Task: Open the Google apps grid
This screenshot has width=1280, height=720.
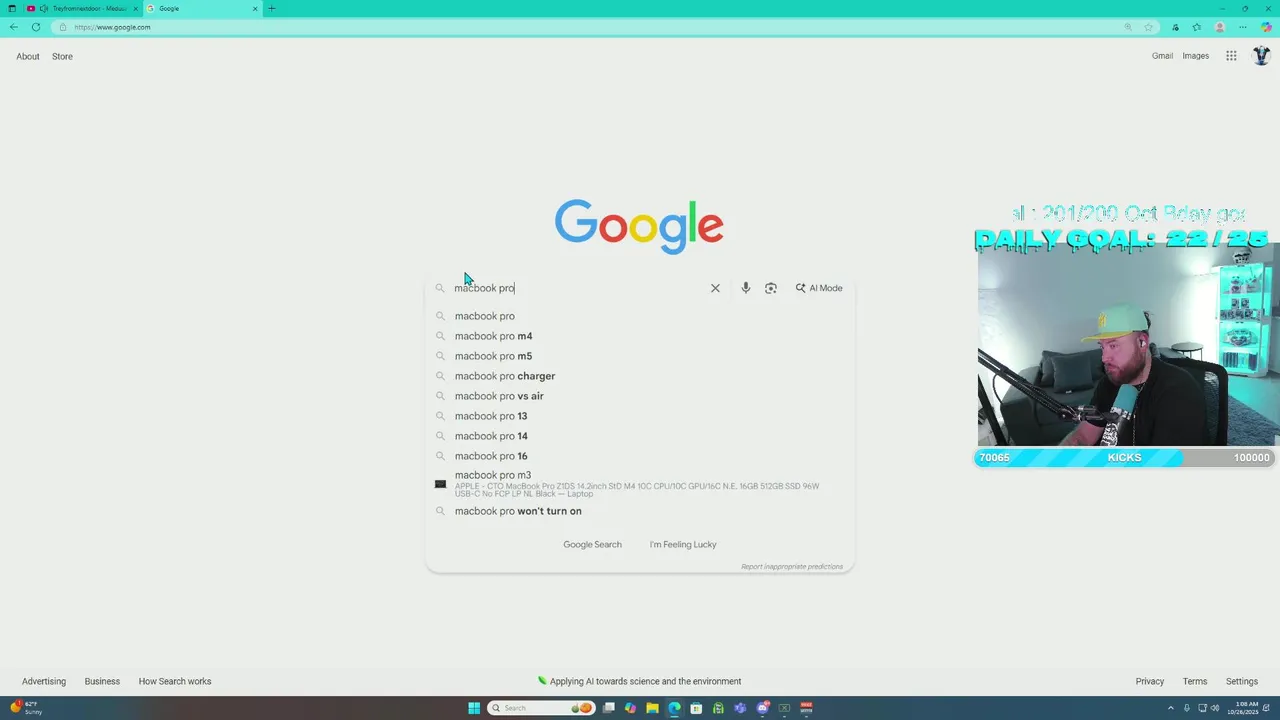Action: [x=1231, y=56]
